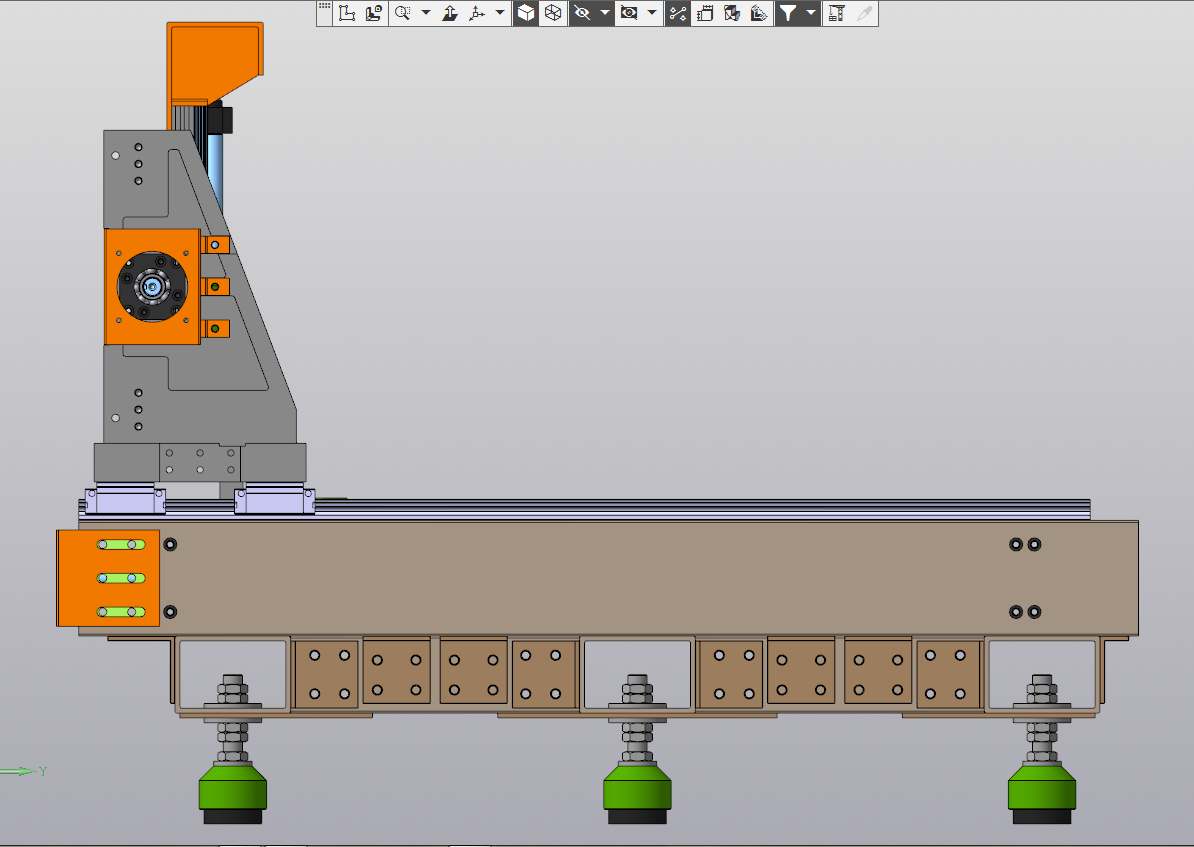The width and height of the screenshot is (1194, 847).
Task: Click the stacked triangle layers icon
Action: (758, 13)
